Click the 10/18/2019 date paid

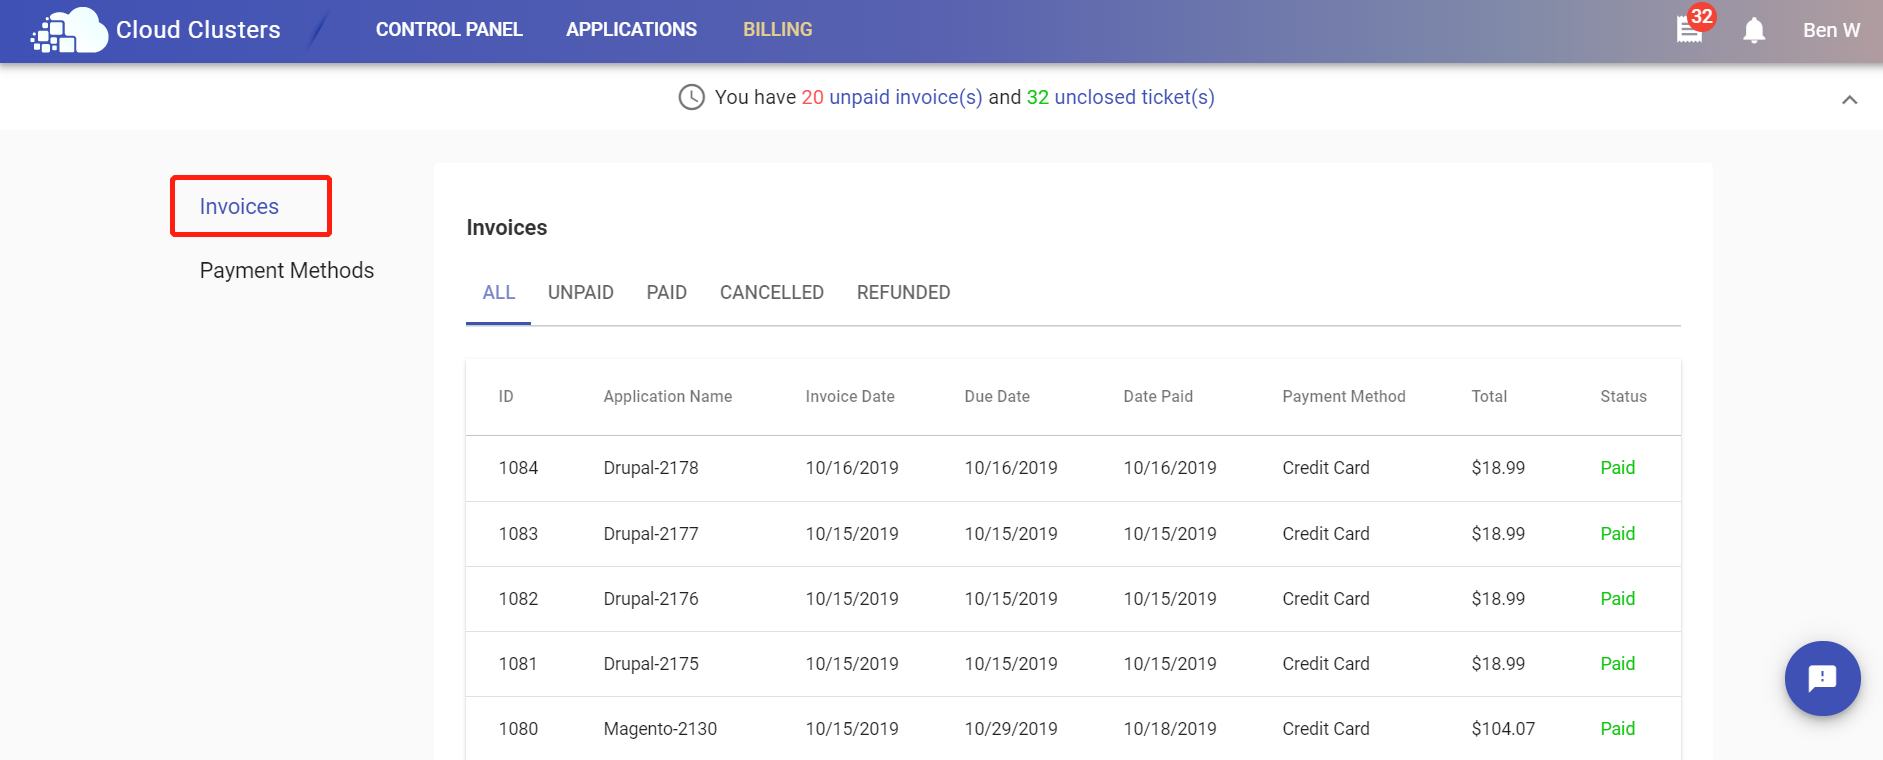(x=1170, y=729)
